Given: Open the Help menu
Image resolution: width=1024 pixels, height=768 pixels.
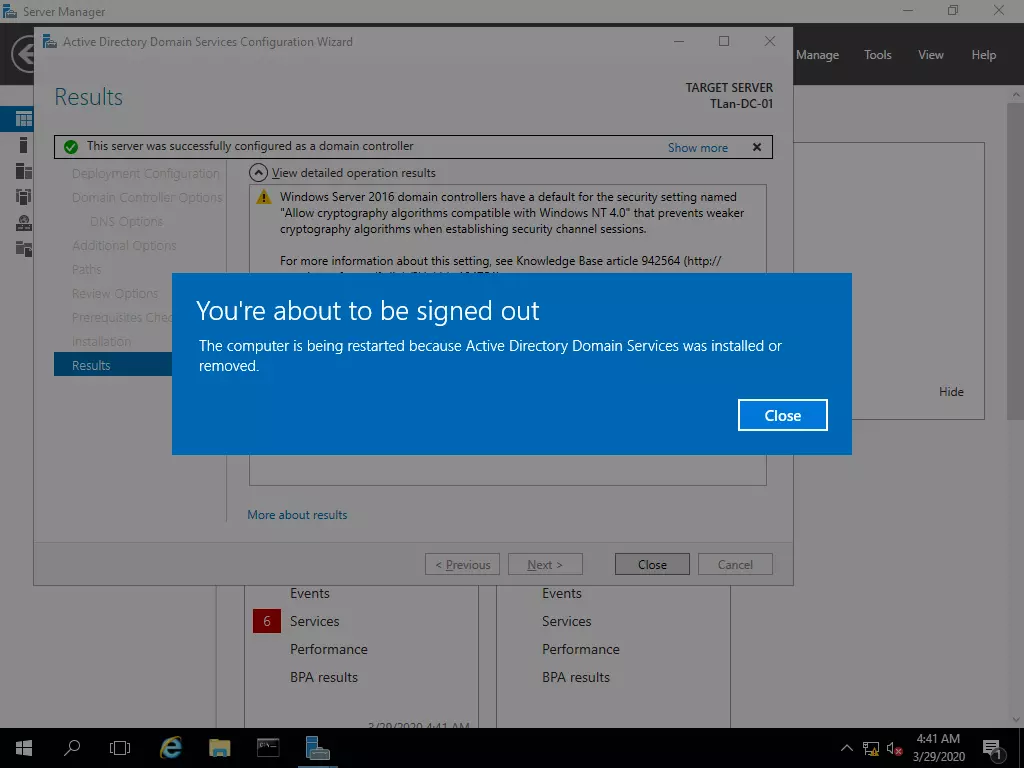Looking at the screenshot, I should (x=984, y=55).
